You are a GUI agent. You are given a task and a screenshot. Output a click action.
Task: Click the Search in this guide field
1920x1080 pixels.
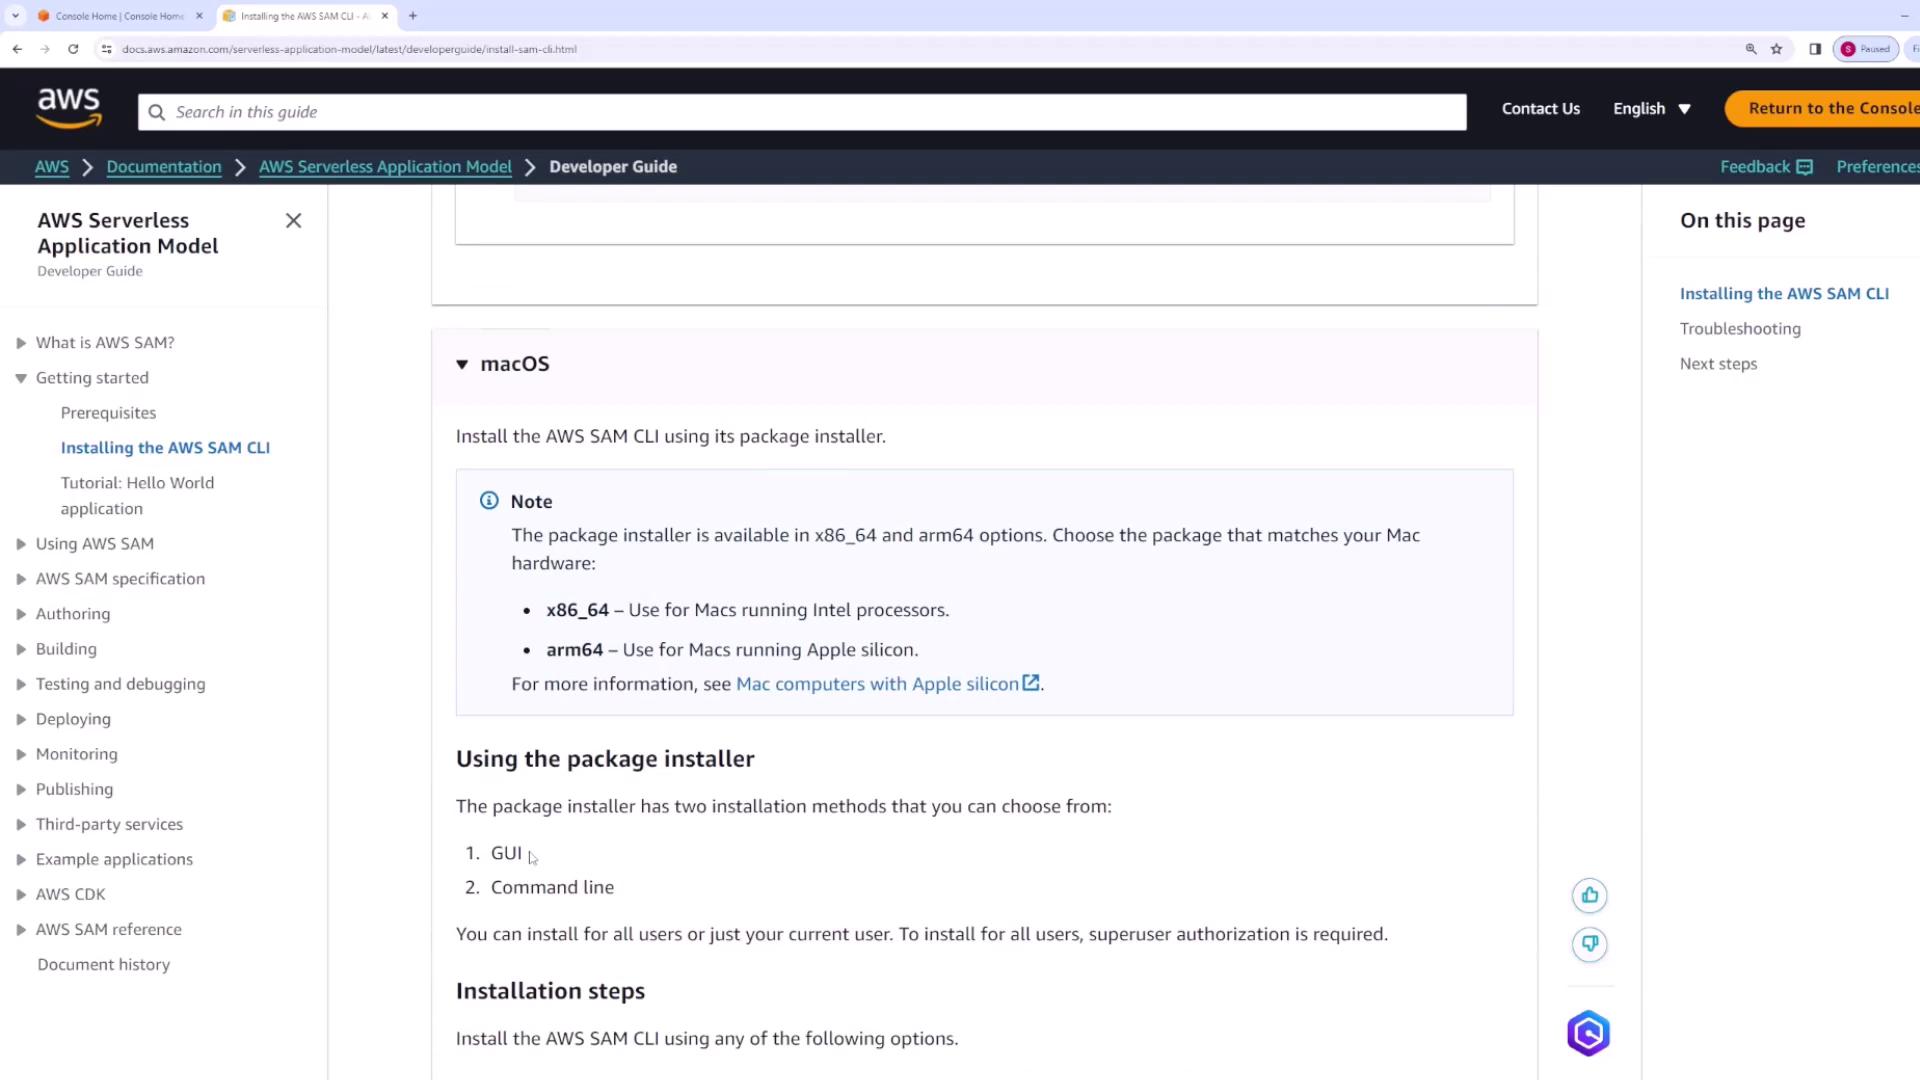pyautogui.click(x=800, y=112)
